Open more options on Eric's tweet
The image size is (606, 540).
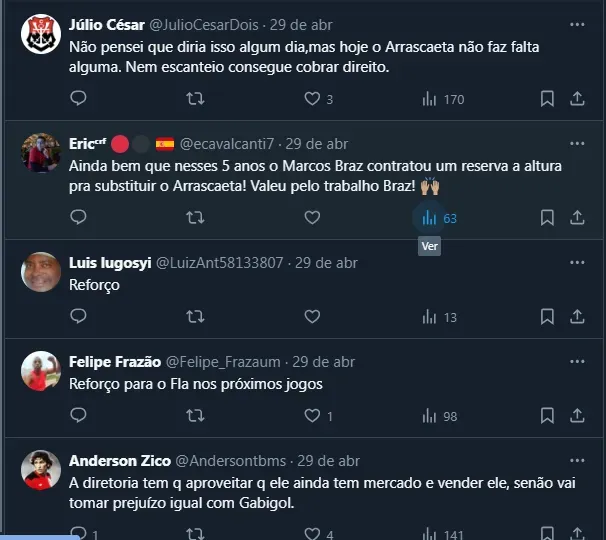pyautogui.click(x=577, y=143)
